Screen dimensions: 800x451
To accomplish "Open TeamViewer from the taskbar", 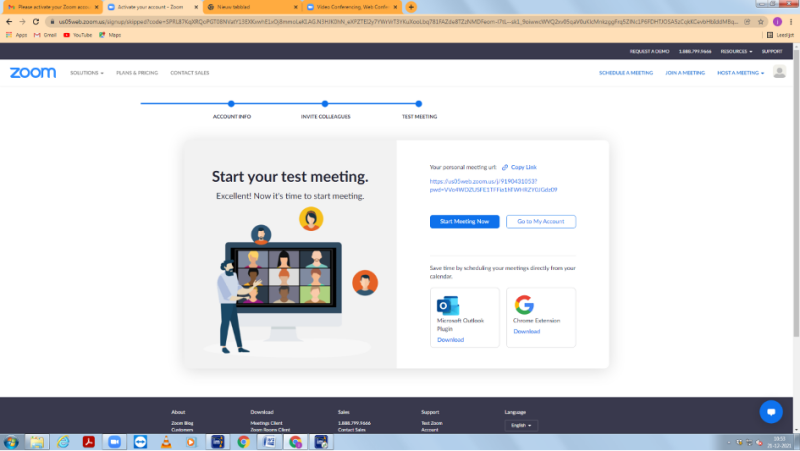I will 140,442.
